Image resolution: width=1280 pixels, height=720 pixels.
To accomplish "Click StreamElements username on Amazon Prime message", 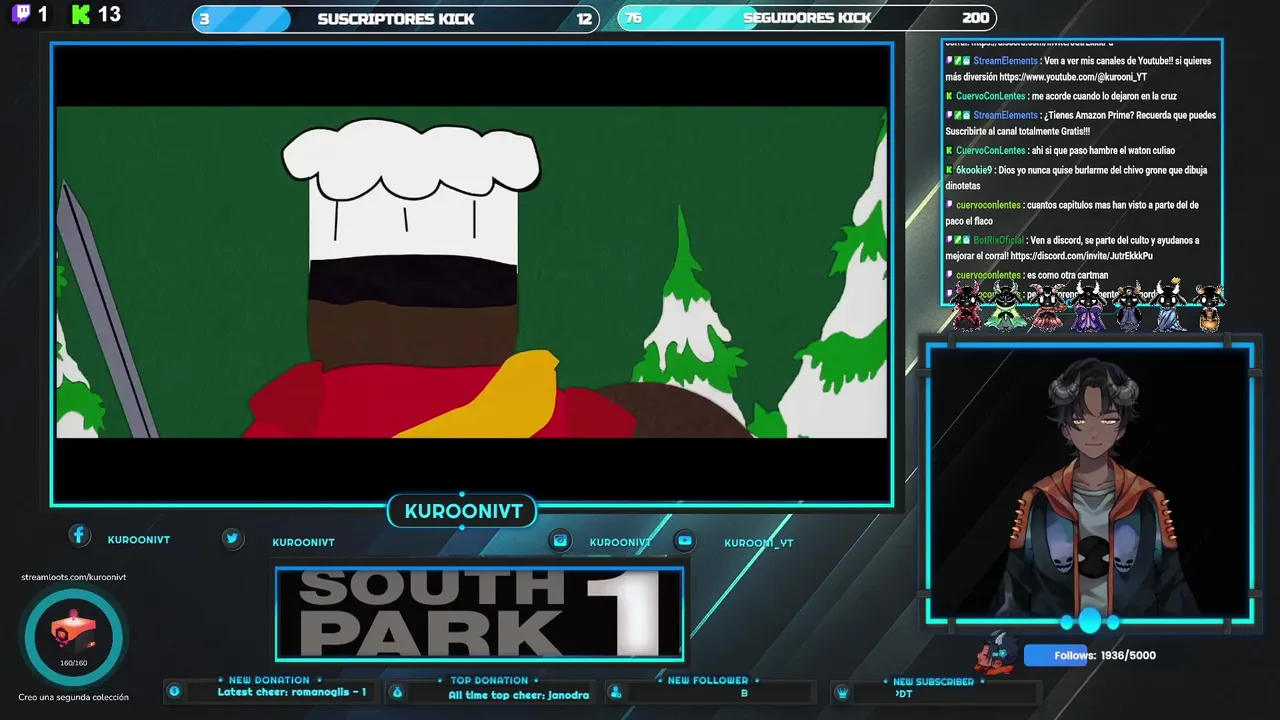I will [x=1005, y=115].
